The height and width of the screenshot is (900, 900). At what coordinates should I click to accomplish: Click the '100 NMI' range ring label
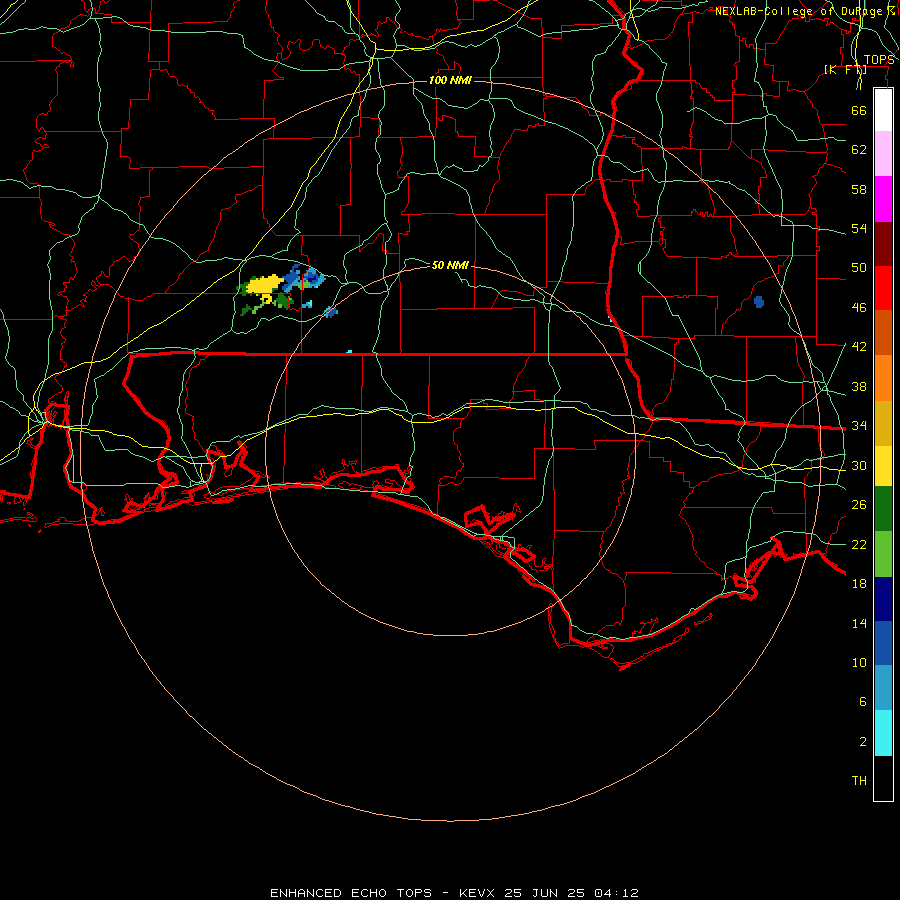coord(450,80)
